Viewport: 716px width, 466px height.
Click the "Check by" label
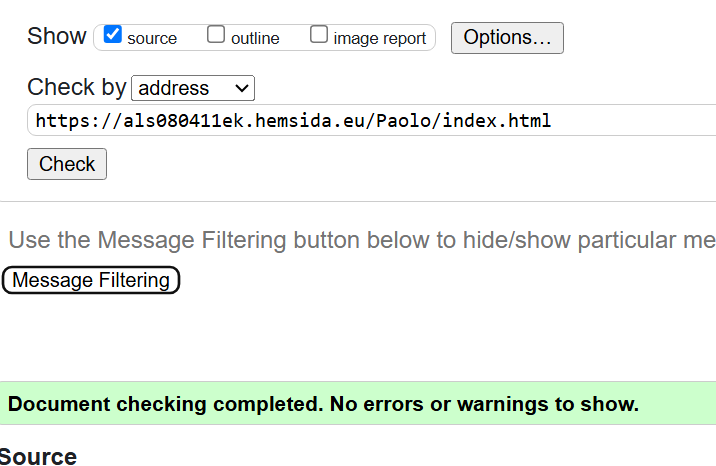[77, 87]
